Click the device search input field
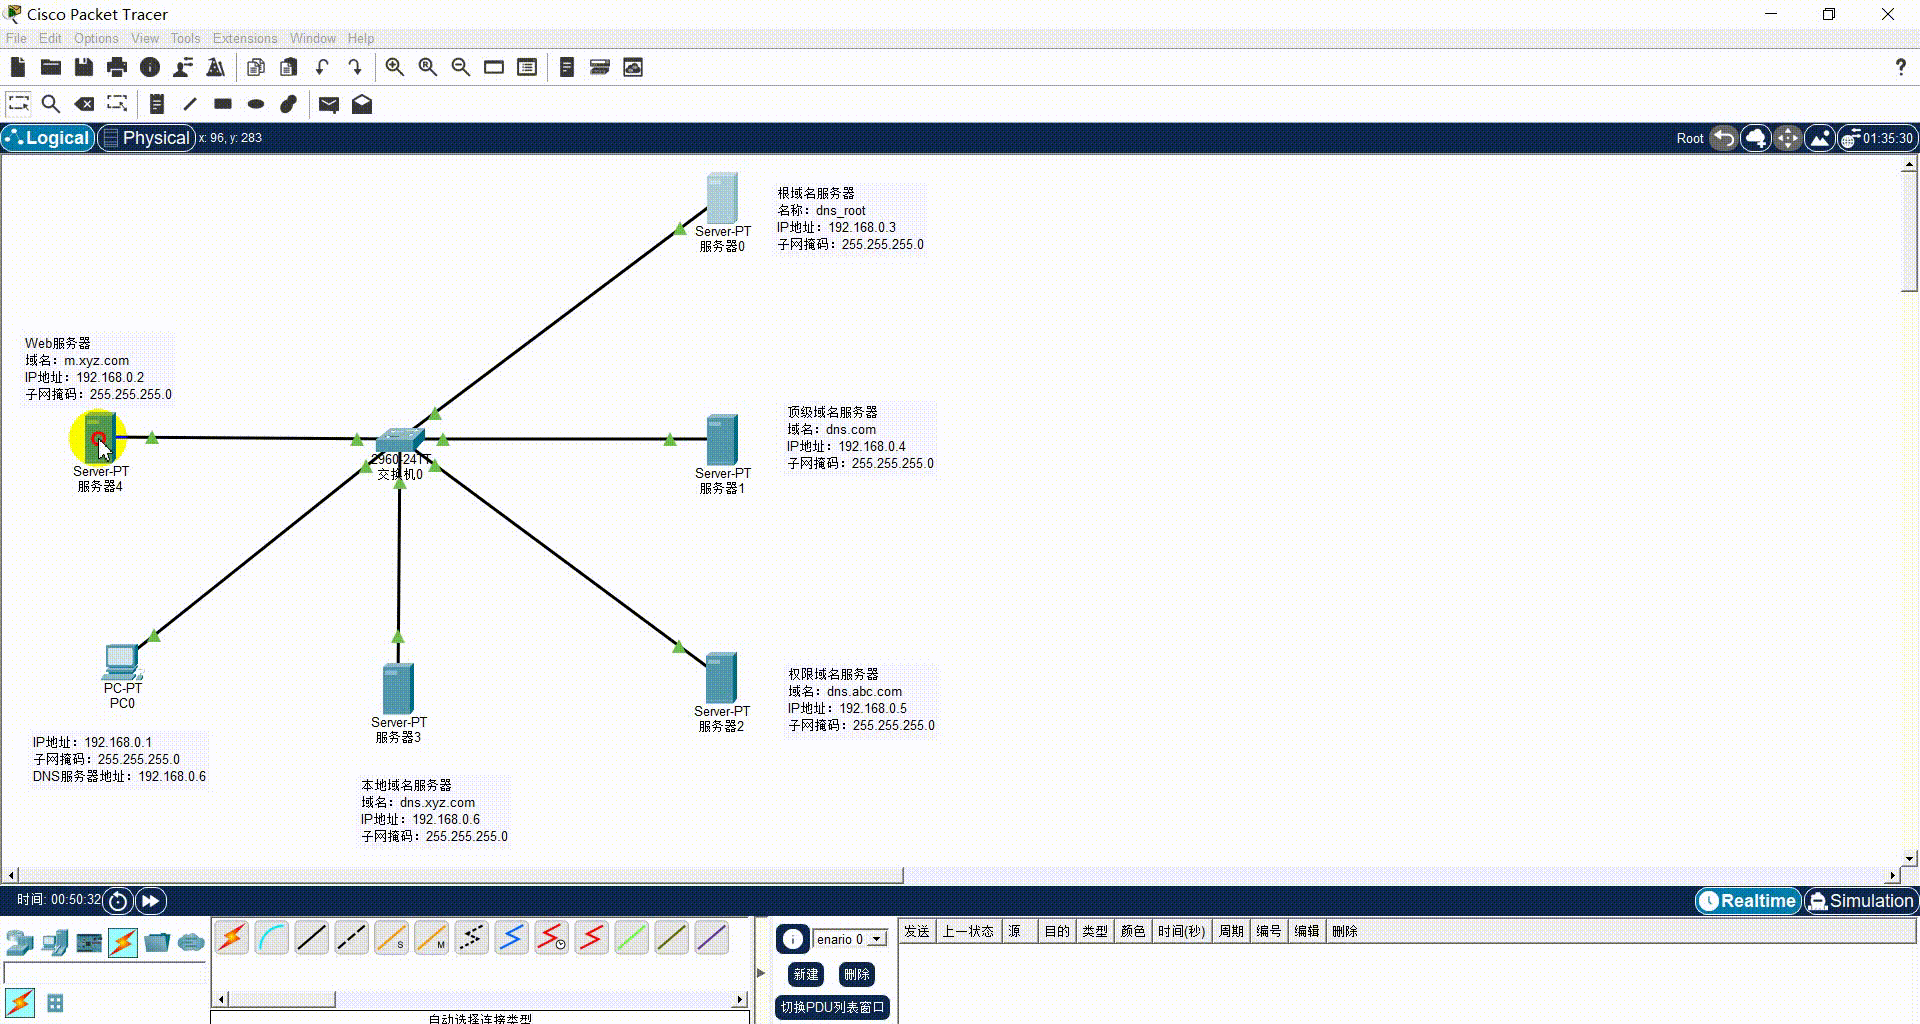 point(104,973)
